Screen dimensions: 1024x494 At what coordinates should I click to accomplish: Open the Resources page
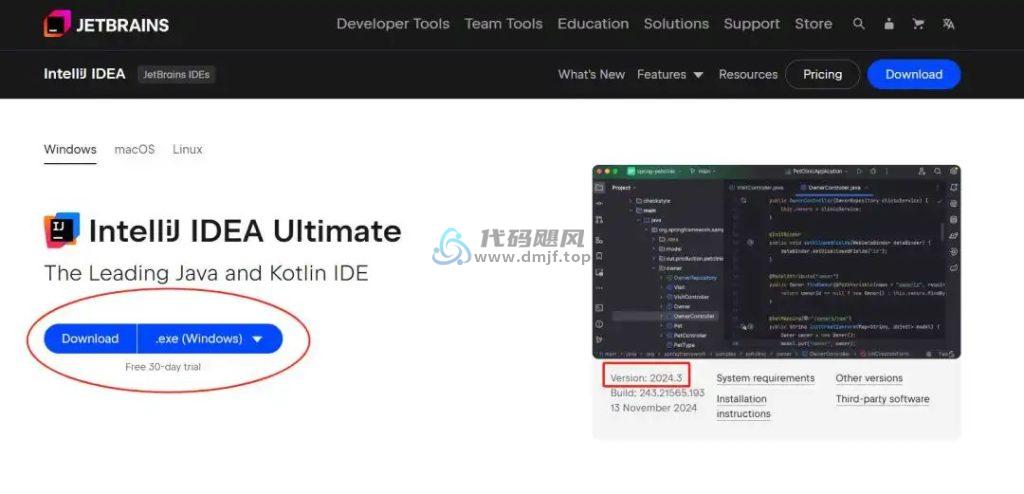748,74
